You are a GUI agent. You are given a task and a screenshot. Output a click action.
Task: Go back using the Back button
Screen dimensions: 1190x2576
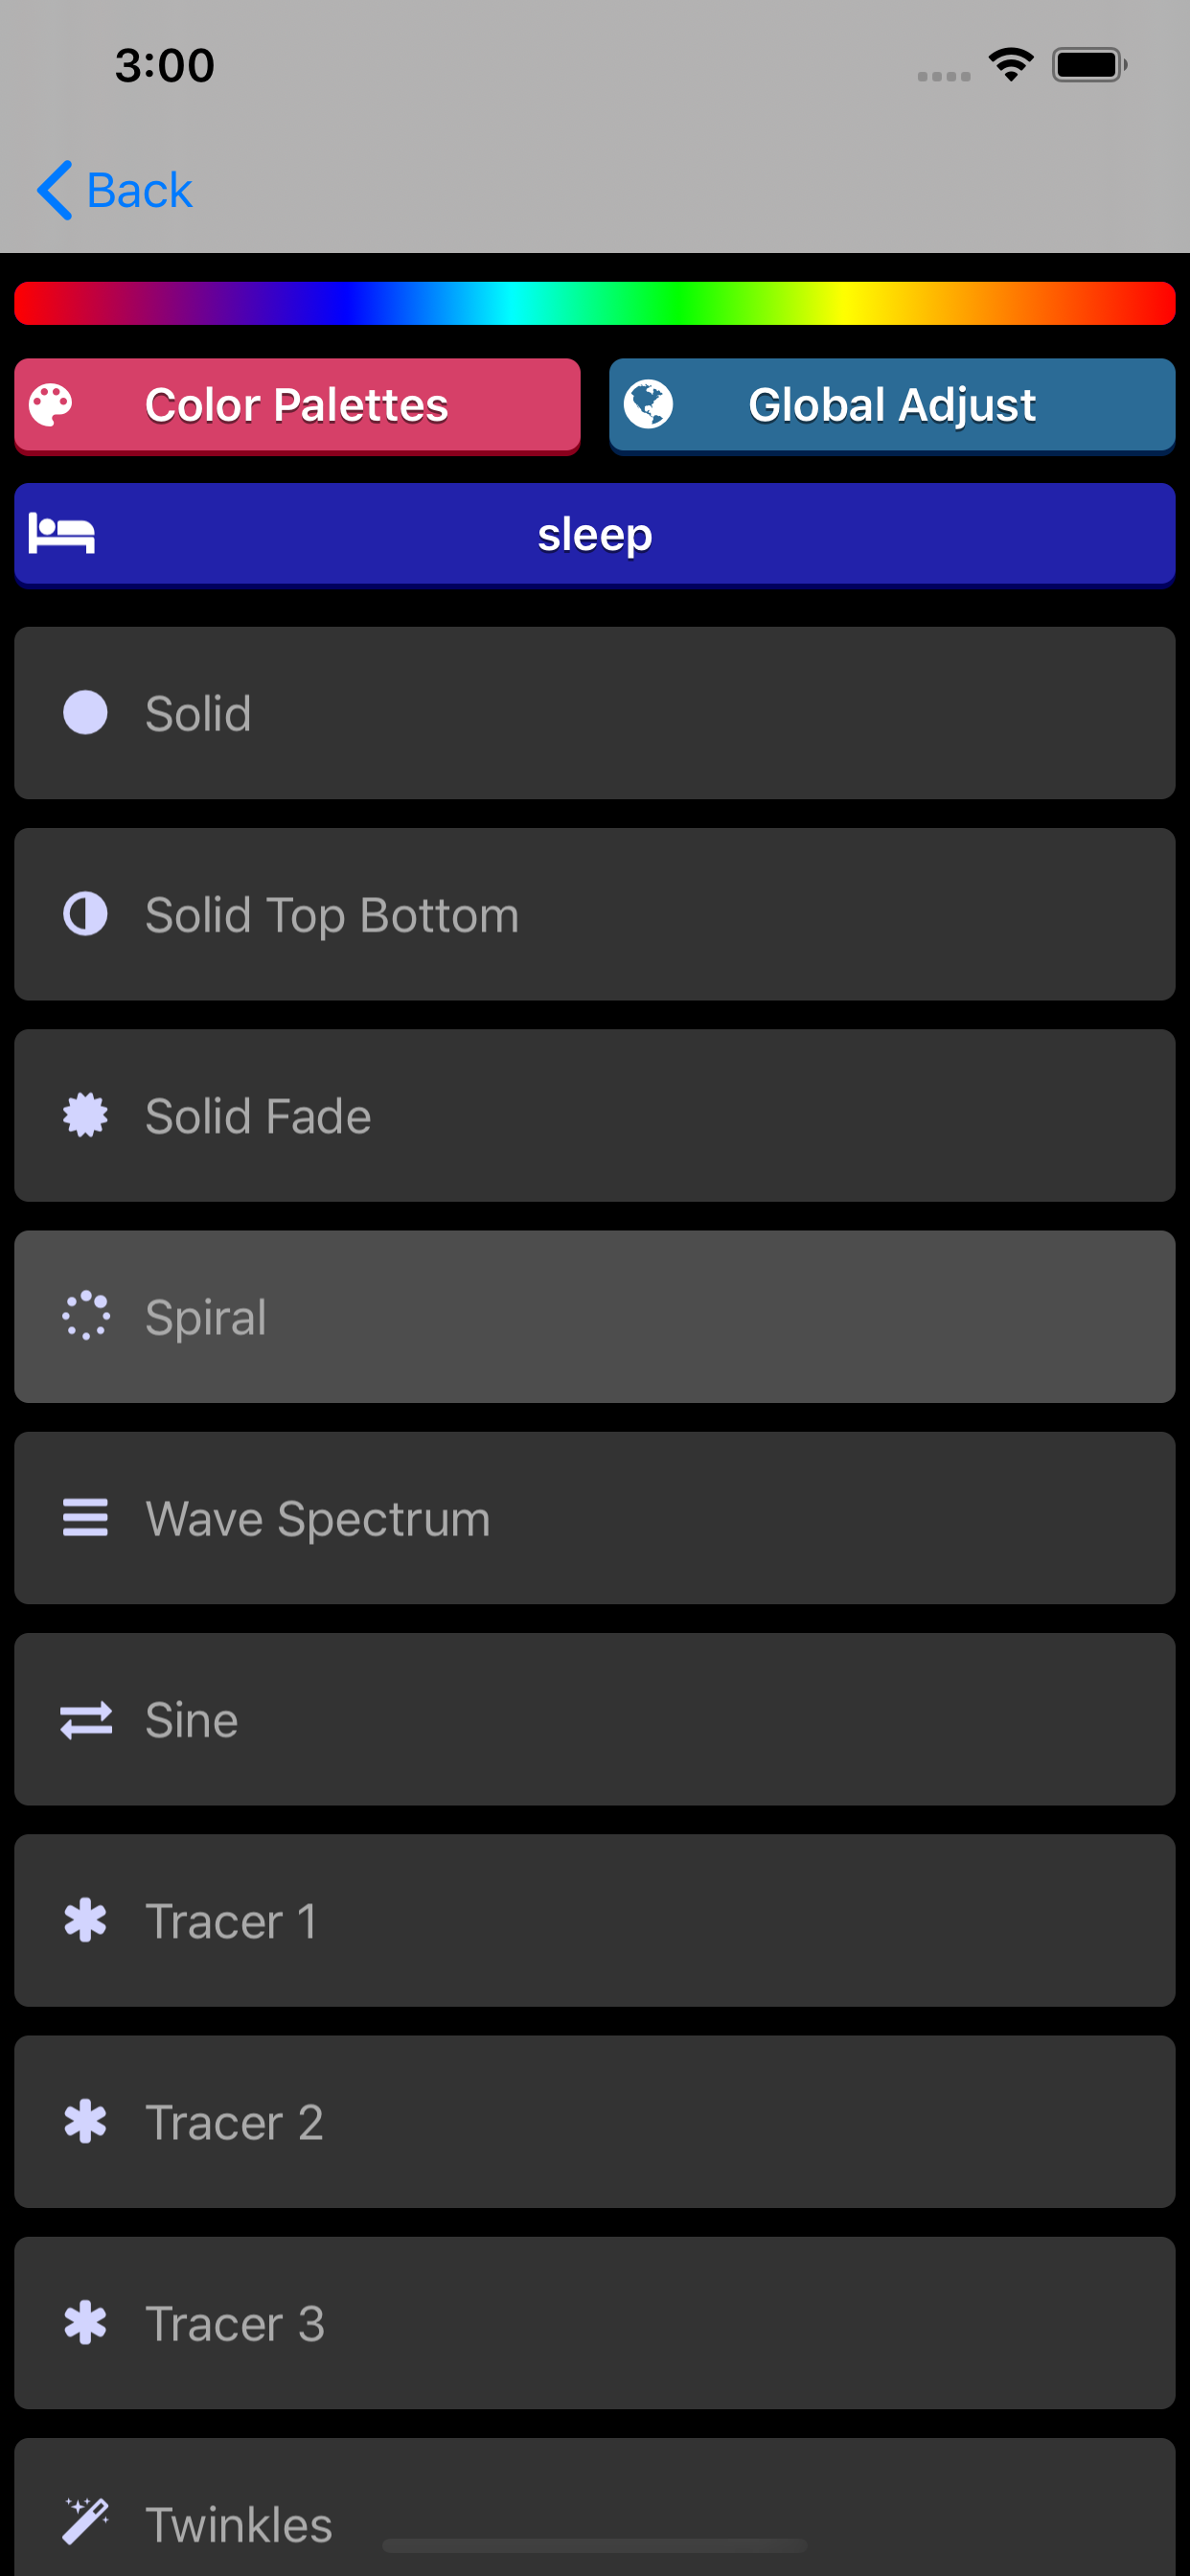pyautogui.click(x=114, y=190)
